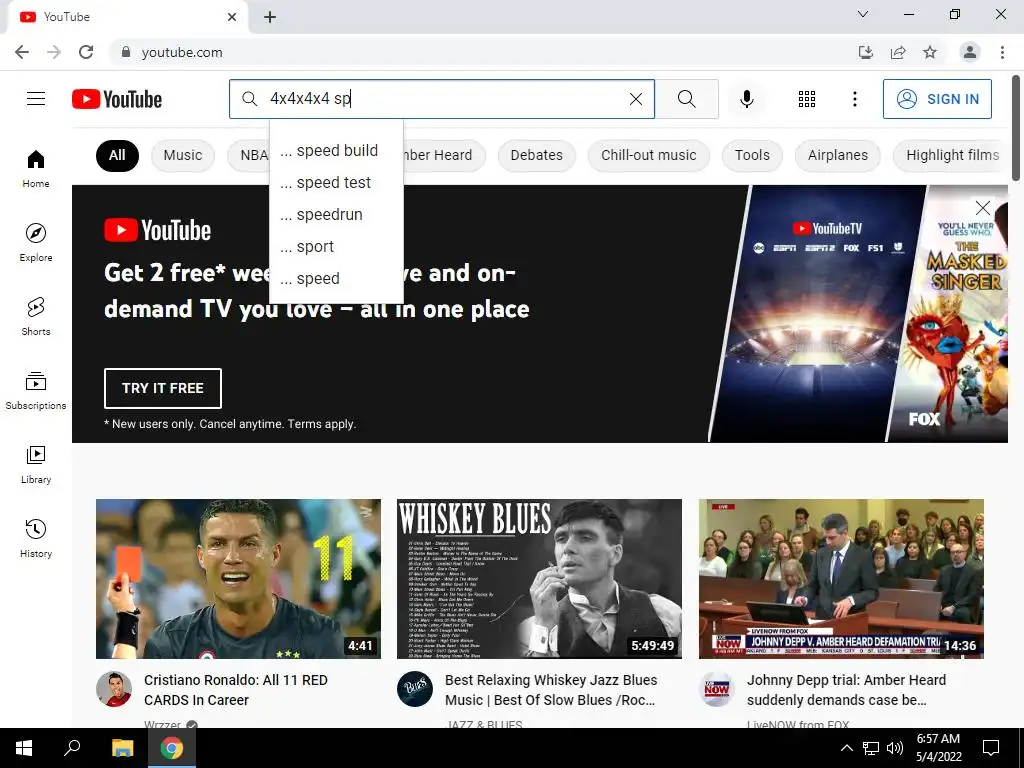Open the tab search dropdown chevron
This screenshot has height=768, width=1024.
(863, 14)
